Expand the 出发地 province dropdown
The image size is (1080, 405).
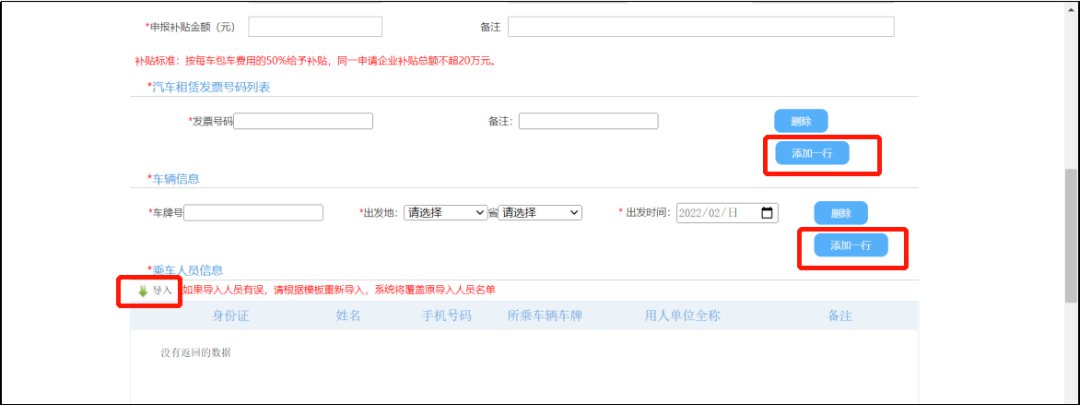pyautogui.click(x=444, y=213)
